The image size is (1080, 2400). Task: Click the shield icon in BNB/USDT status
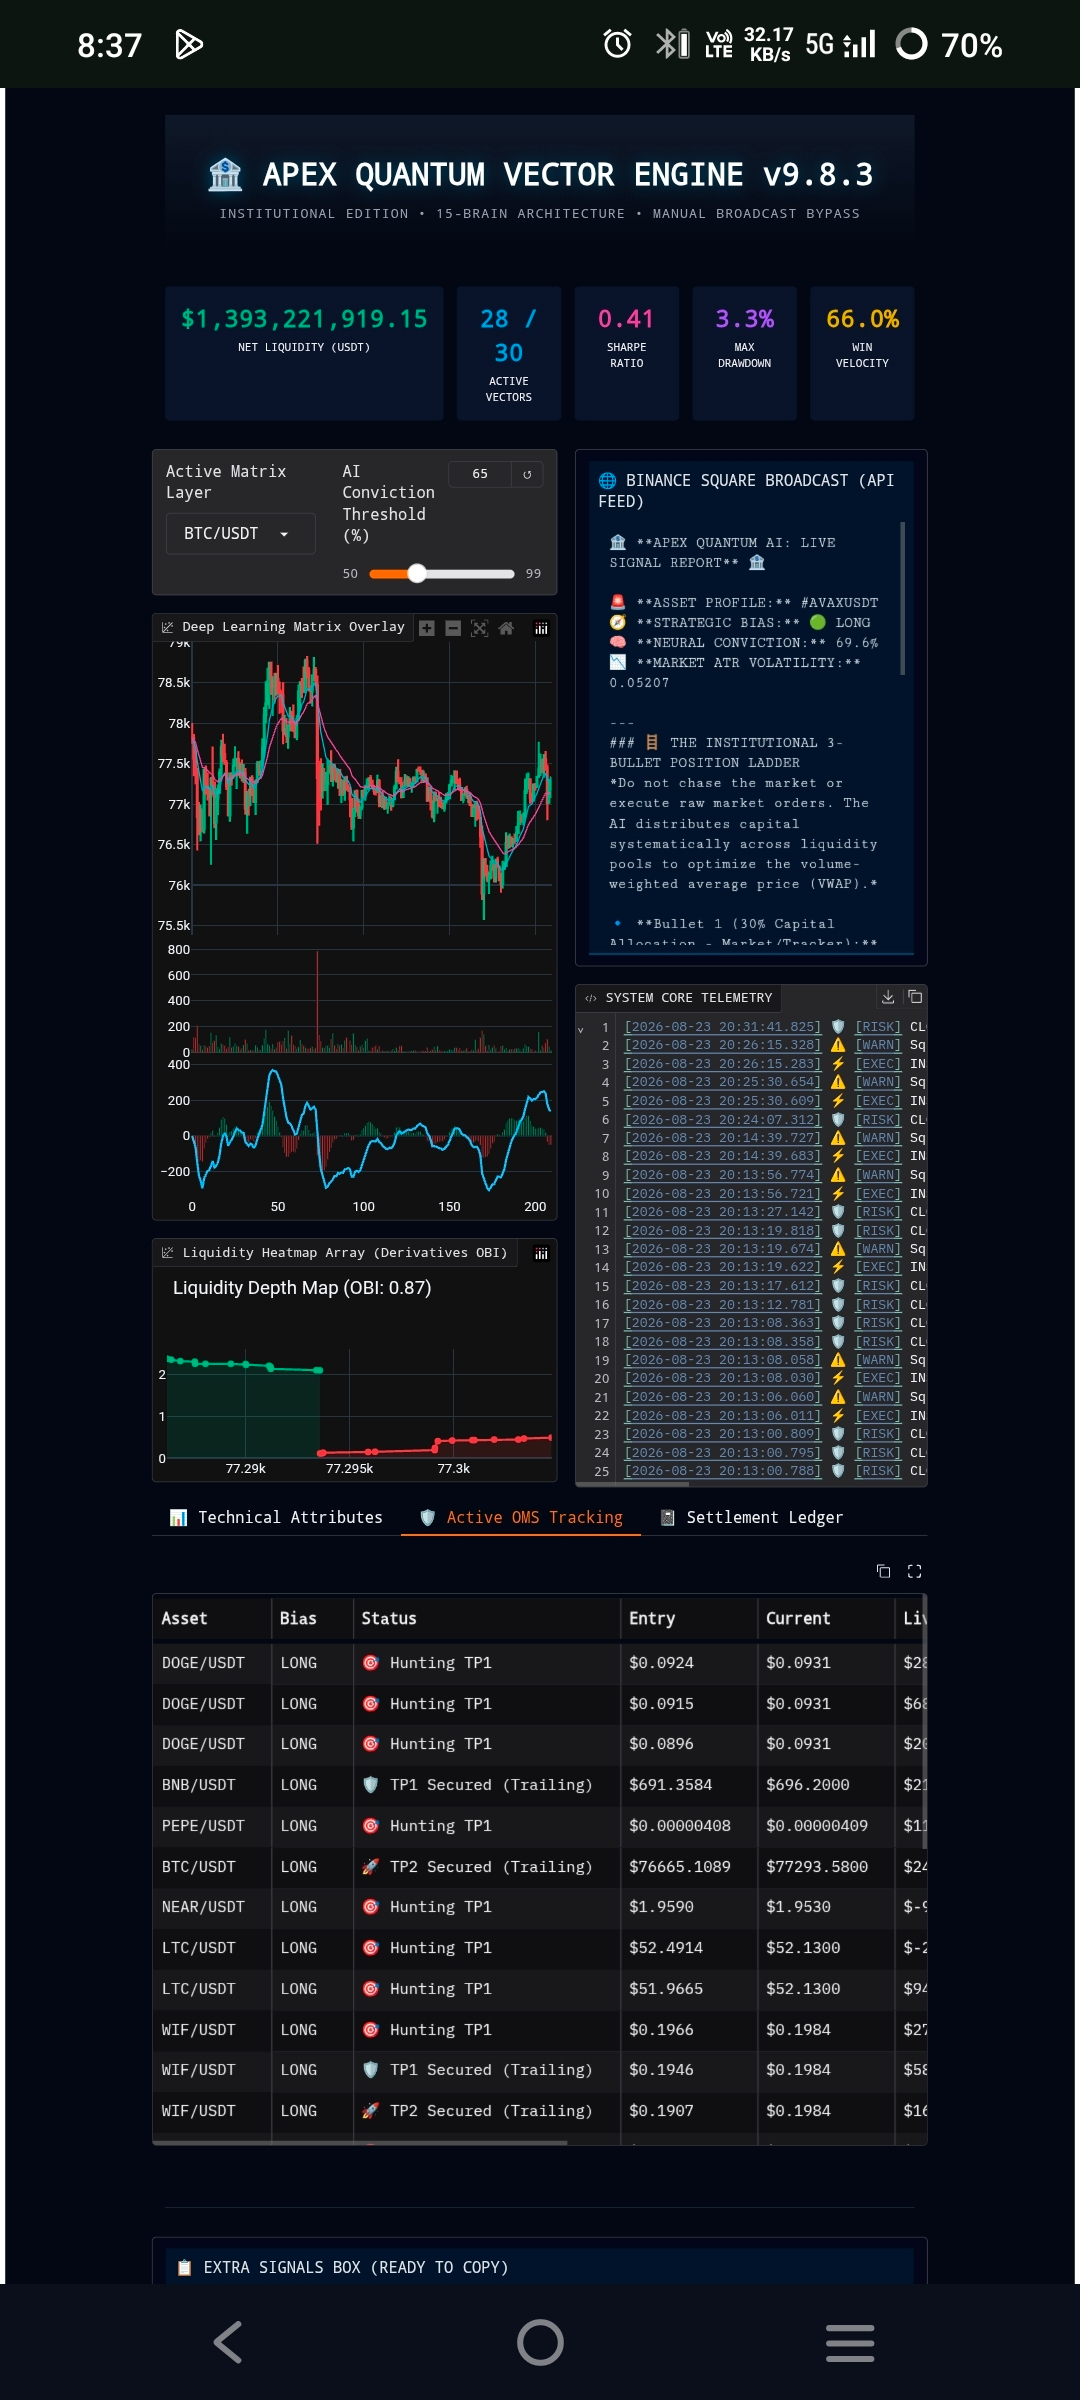pyautogui.click(x=370, y=1785)
